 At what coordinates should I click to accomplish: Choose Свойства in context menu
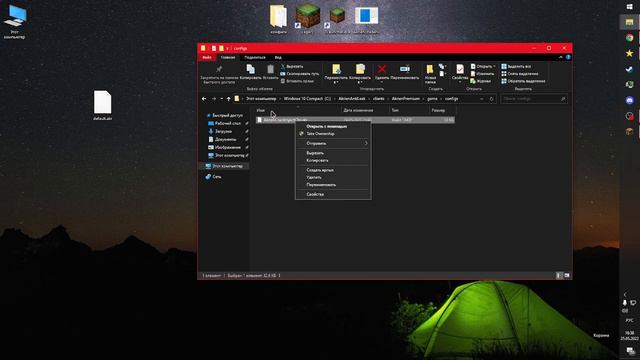click(x=333, y=194)
